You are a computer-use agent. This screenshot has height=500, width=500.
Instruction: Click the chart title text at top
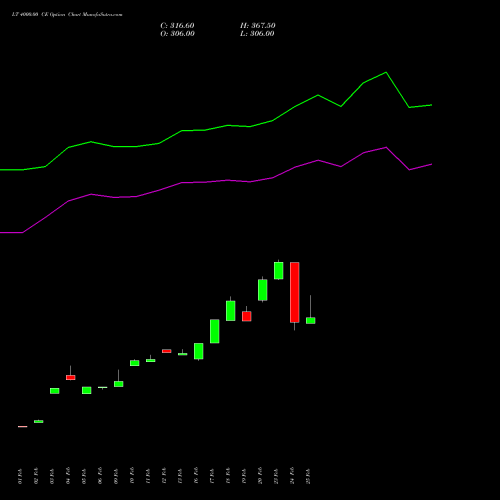pos(67,15)
